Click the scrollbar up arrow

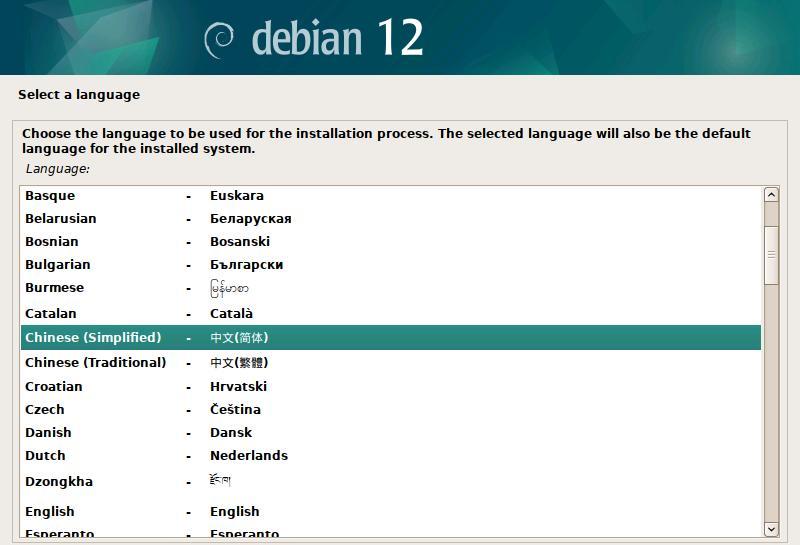click(x=771, y=195)
